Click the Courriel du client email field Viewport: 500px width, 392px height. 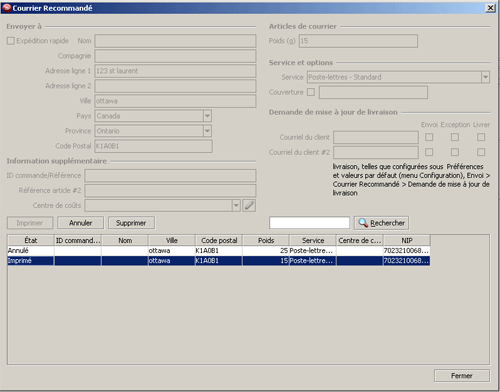point(376,137)
